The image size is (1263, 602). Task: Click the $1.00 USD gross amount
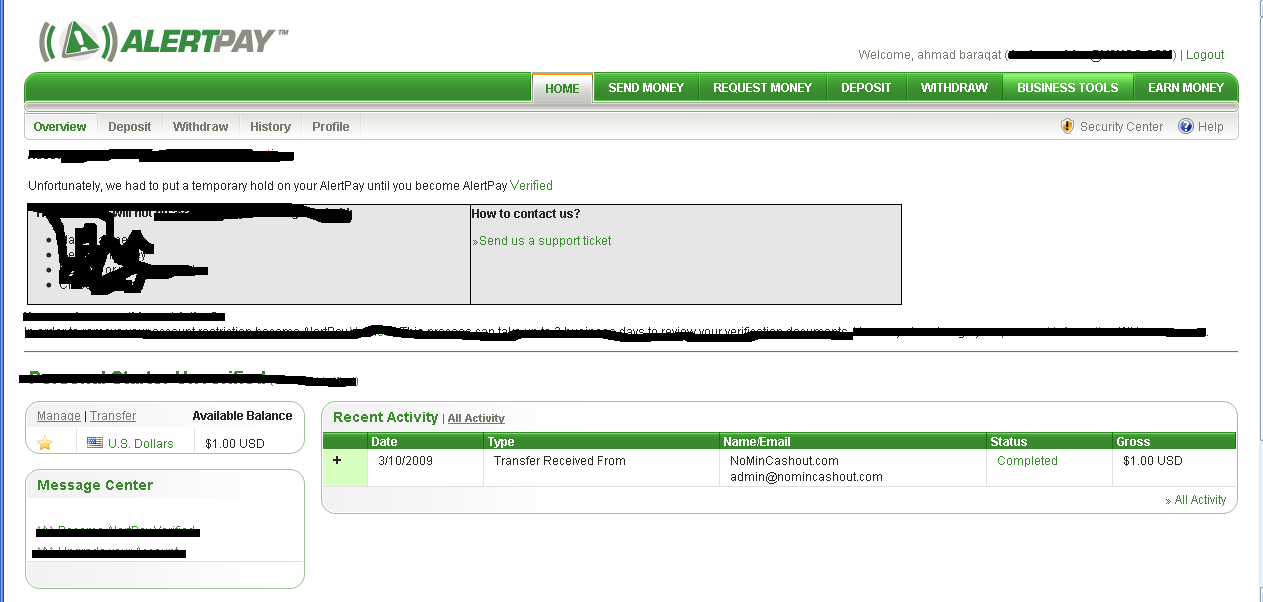coord(1152,461)
